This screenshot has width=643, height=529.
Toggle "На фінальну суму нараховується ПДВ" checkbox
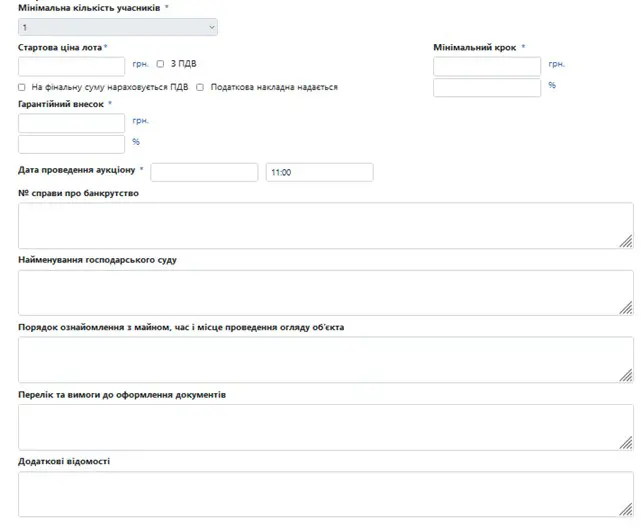(x=22, y=87)
